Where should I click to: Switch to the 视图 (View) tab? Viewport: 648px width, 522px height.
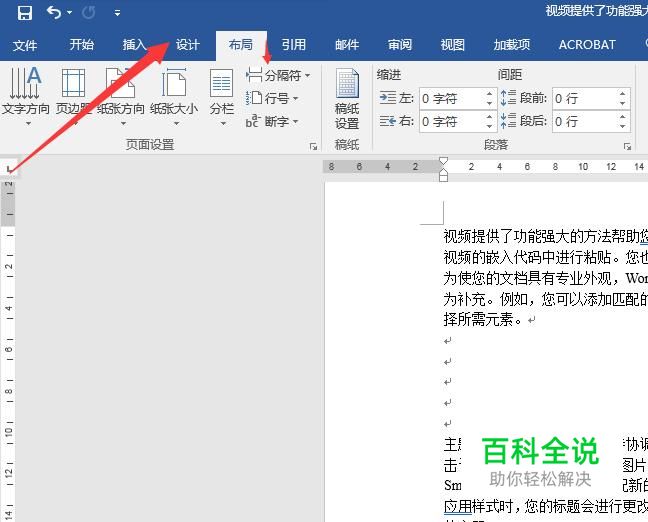(x=453, y=45)
